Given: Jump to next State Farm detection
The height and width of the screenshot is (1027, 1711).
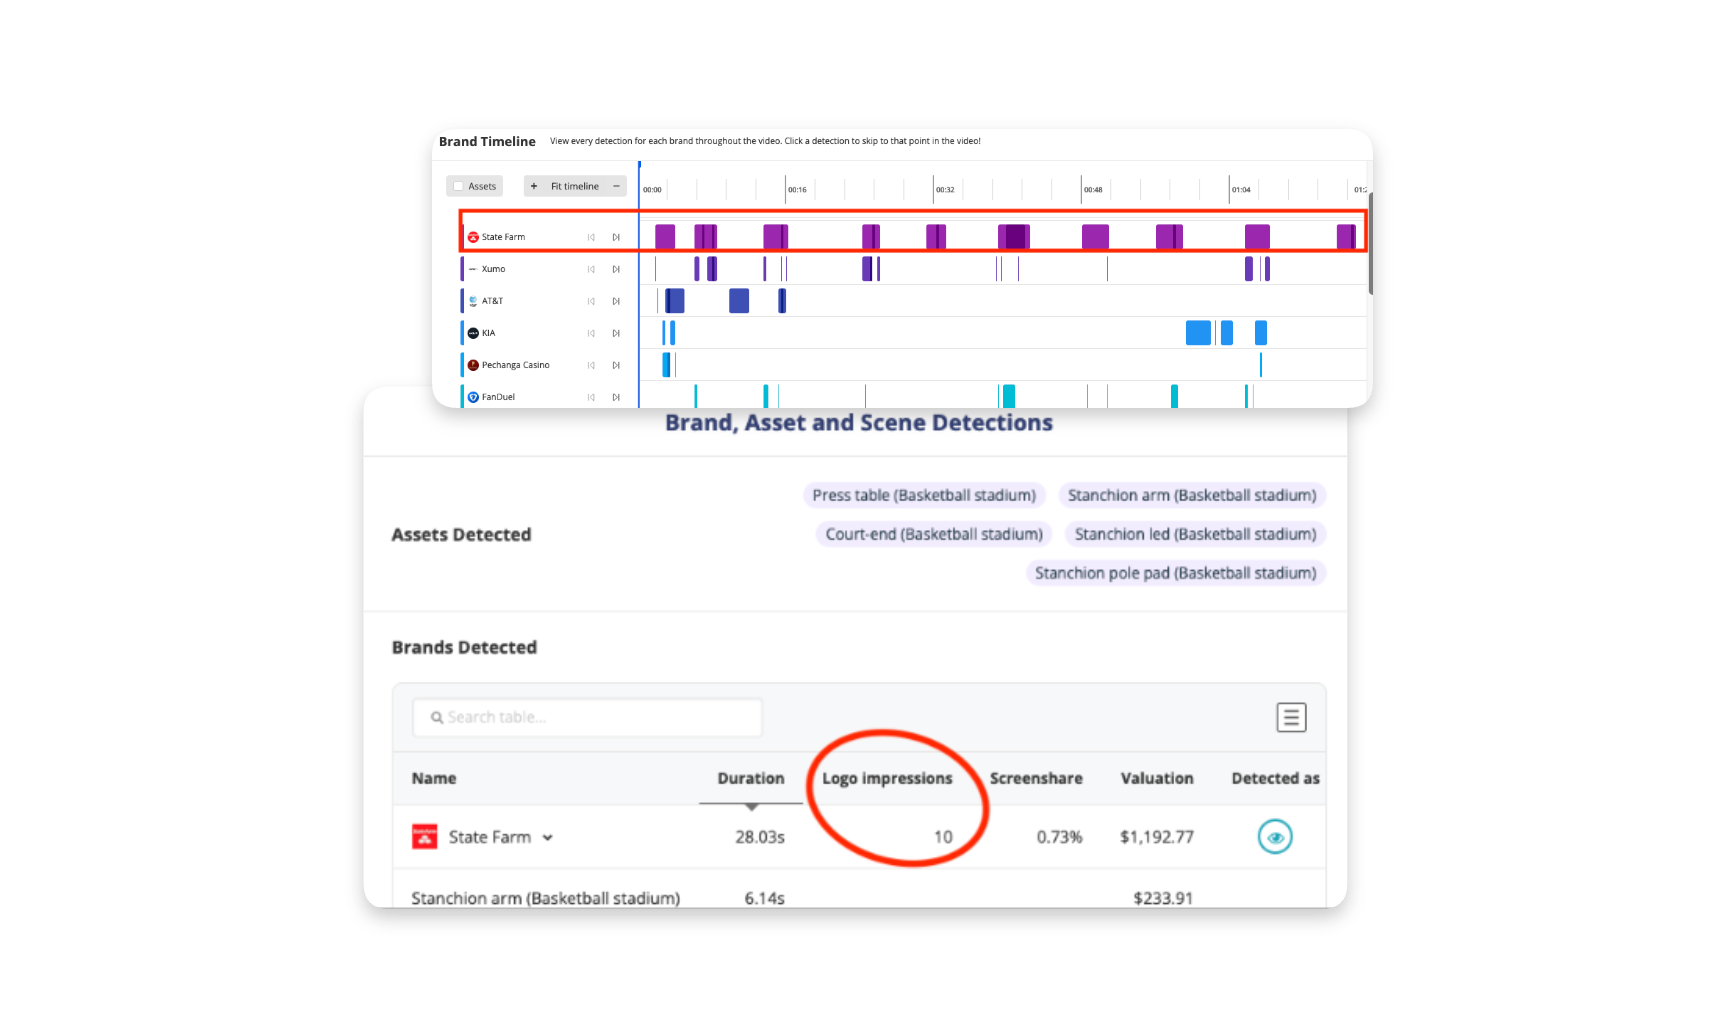Looking at the screenshot, I should pyautogui.click(x=616, y=237).
